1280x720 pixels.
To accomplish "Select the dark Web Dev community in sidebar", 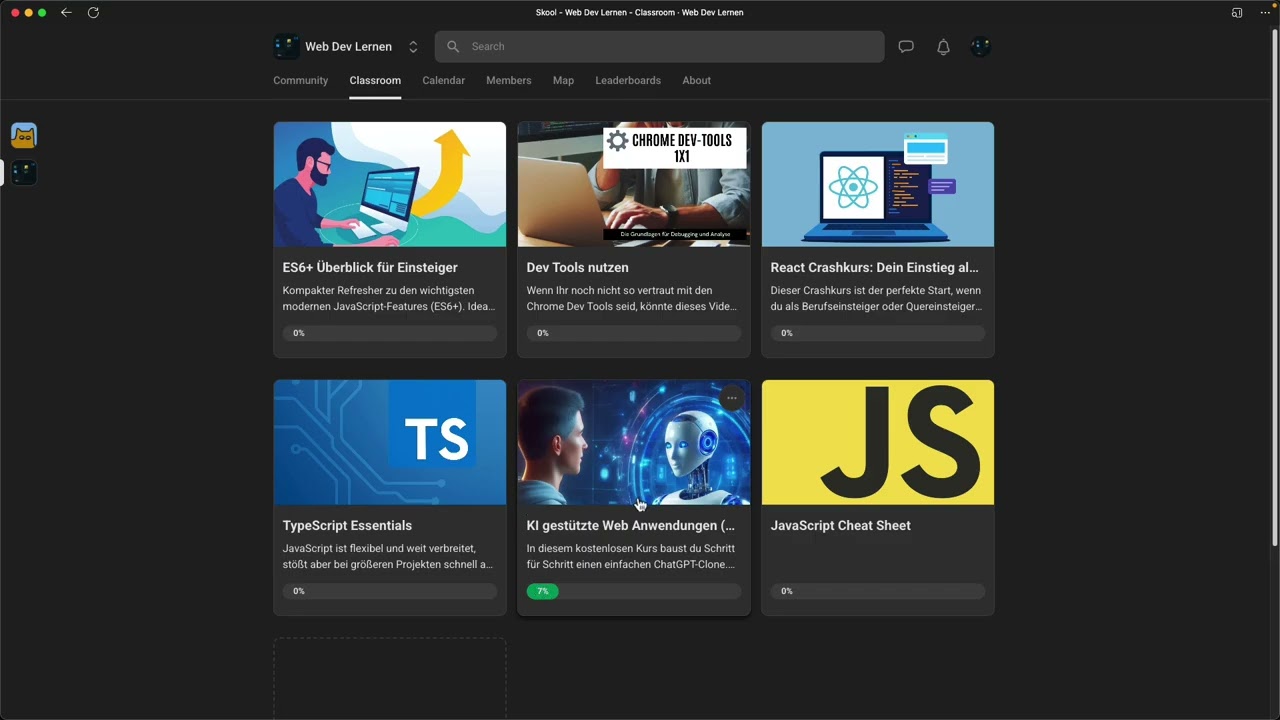I will pyautogui.click(x=24, y=172).
